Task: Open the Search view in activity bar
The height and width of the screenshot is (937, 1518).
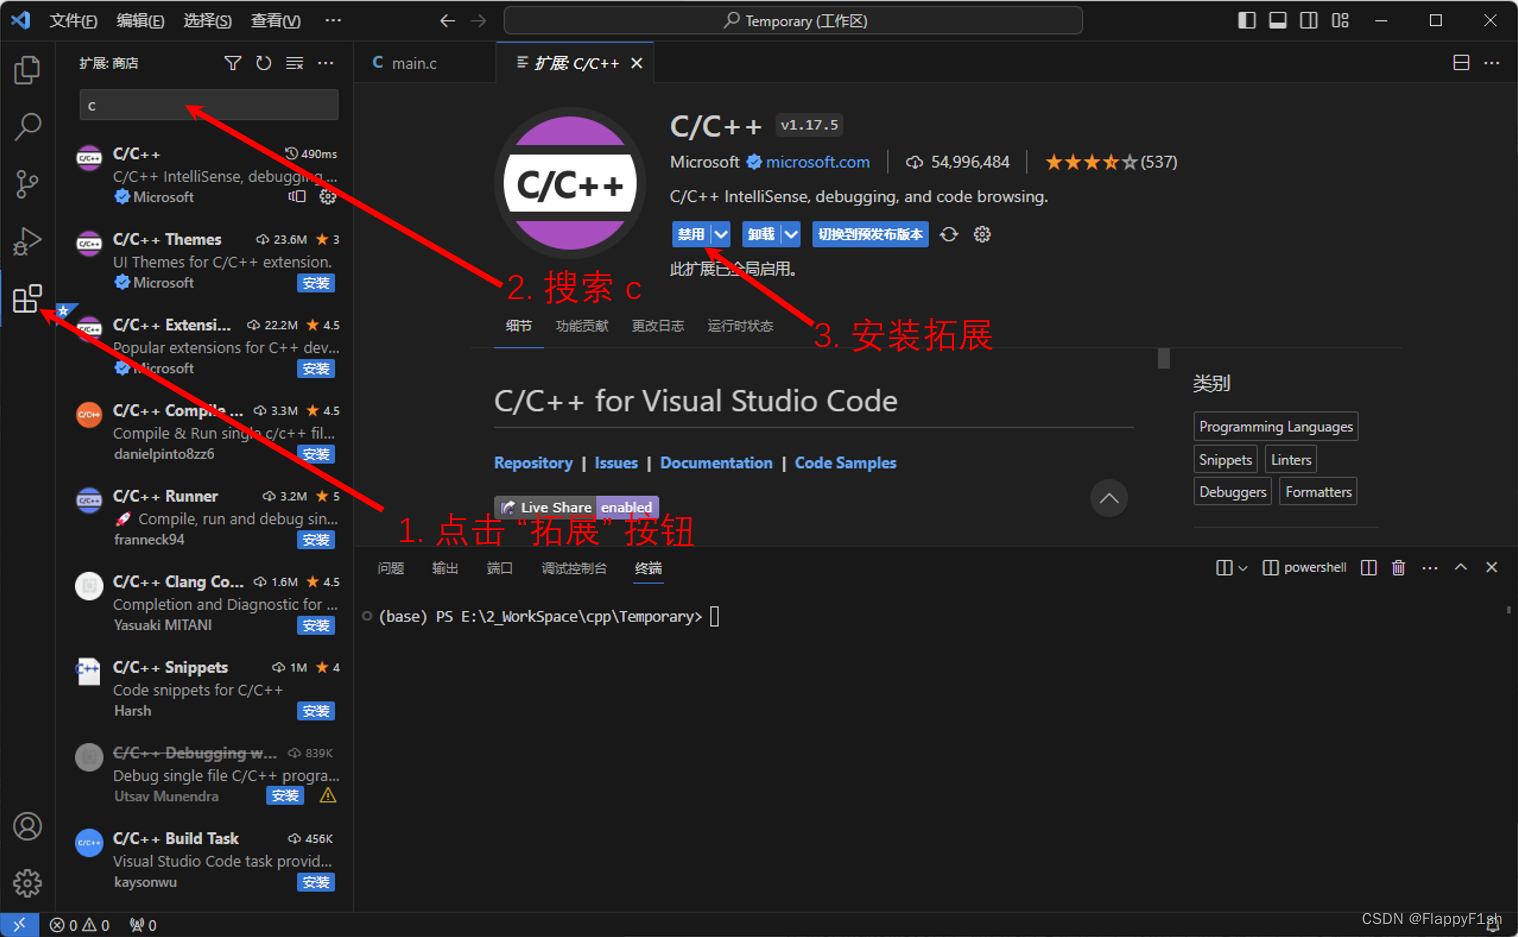Action: 27,127
